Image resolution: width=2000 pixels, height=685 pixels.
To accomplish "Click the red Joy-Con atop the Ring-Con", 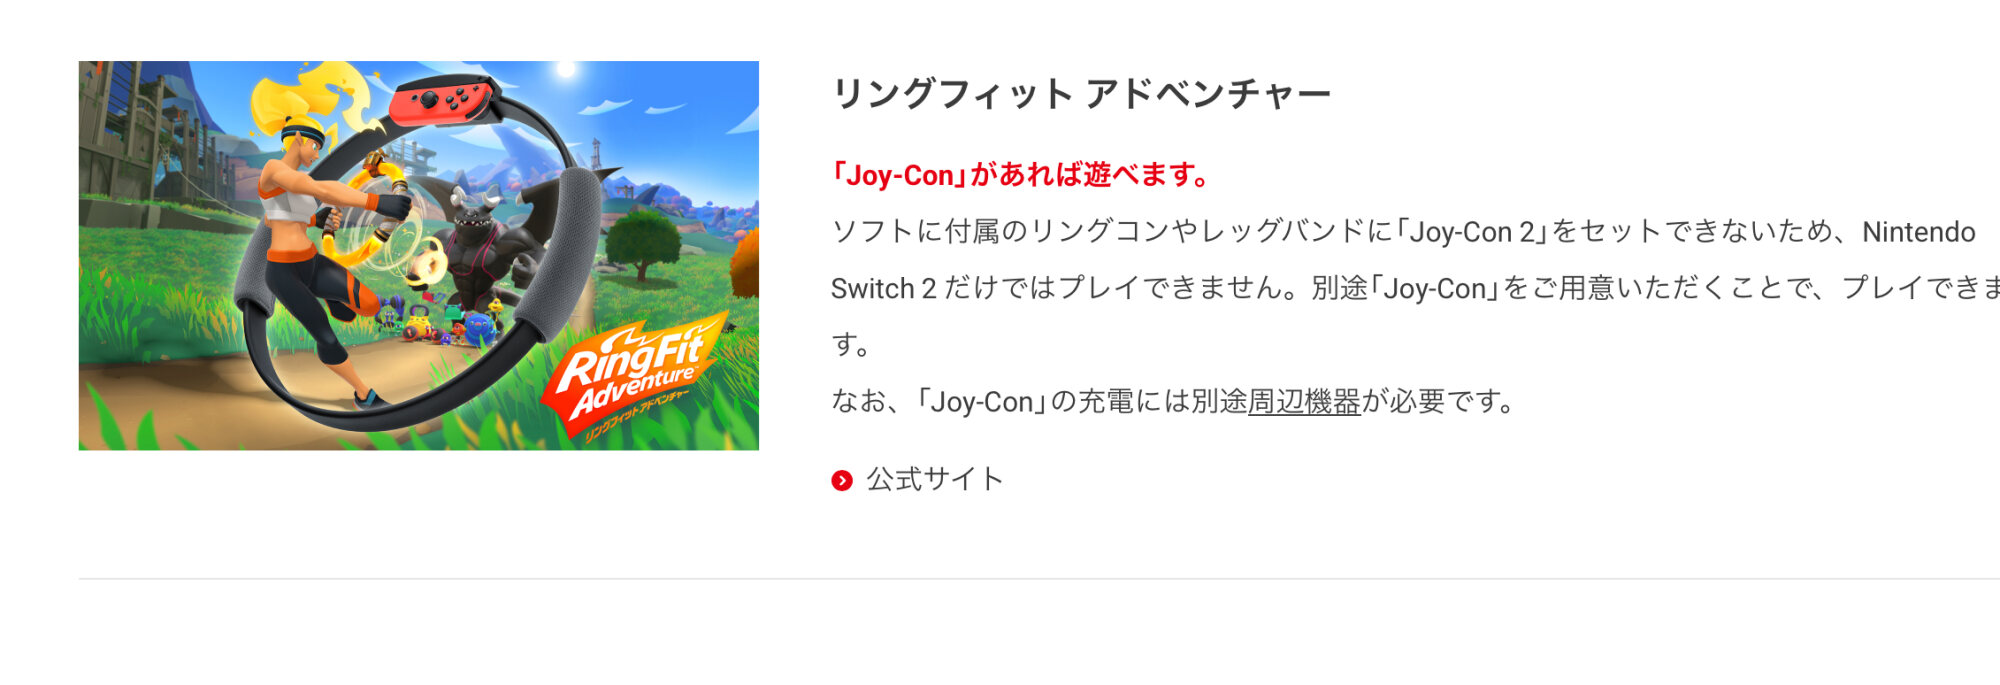I will (x=442, y=101).
